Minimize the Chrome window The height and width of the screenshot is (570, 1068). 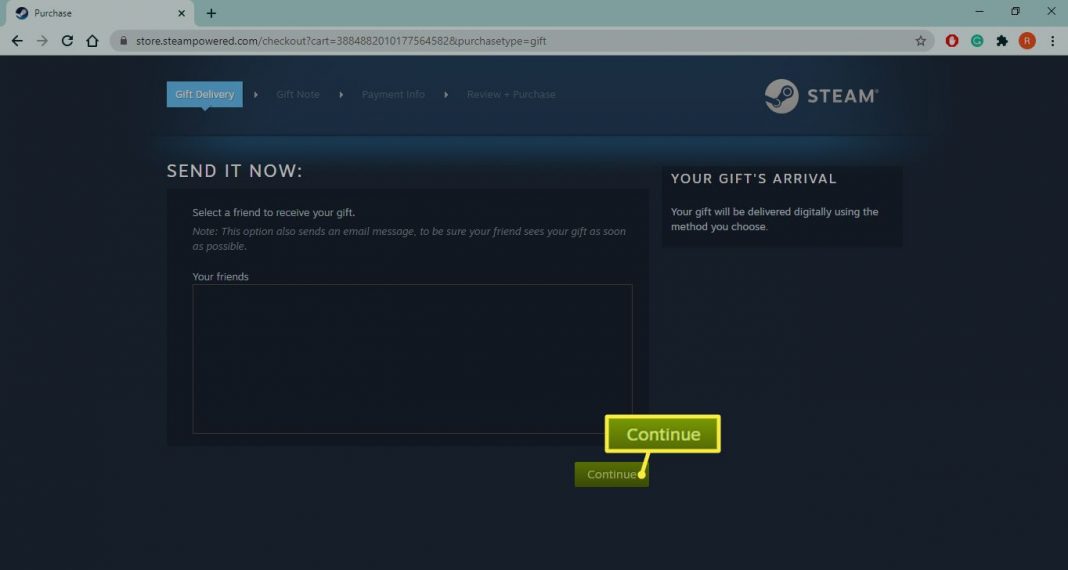click(979, 12)
